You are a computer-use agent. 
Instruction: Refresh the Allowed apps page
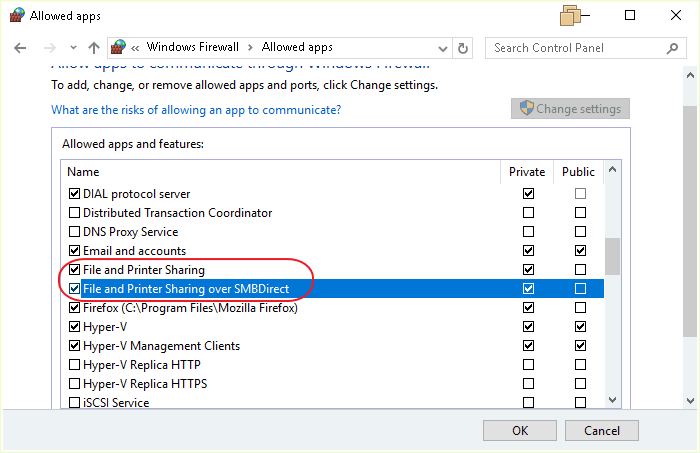click(463, 48)
